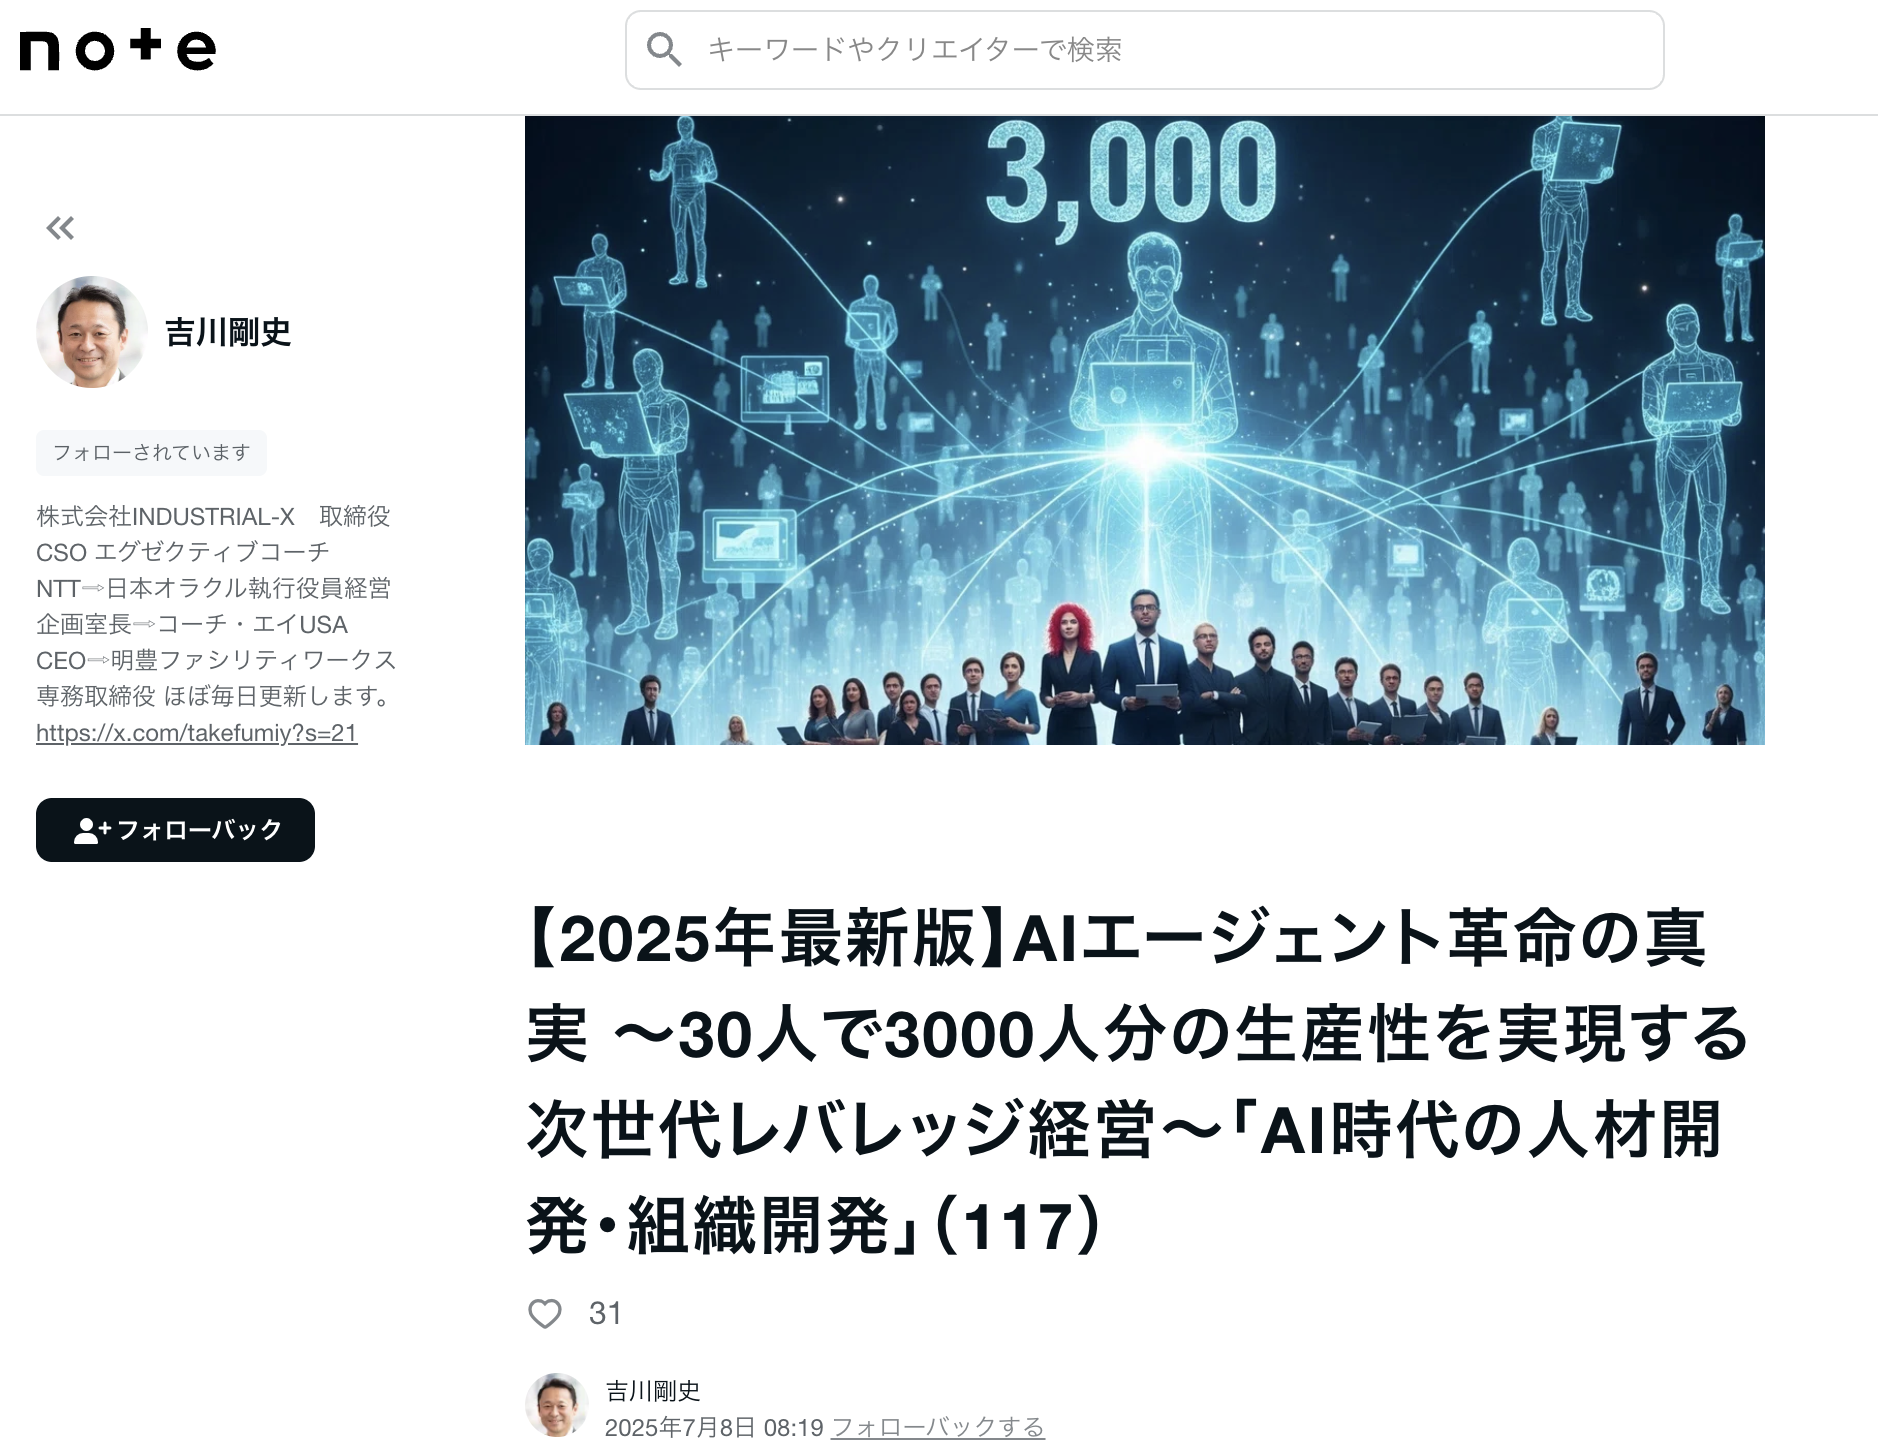1878x1456 pixels.
Task: Click person-plus icon on follow-back button
Action: click(x=92, y=830)
